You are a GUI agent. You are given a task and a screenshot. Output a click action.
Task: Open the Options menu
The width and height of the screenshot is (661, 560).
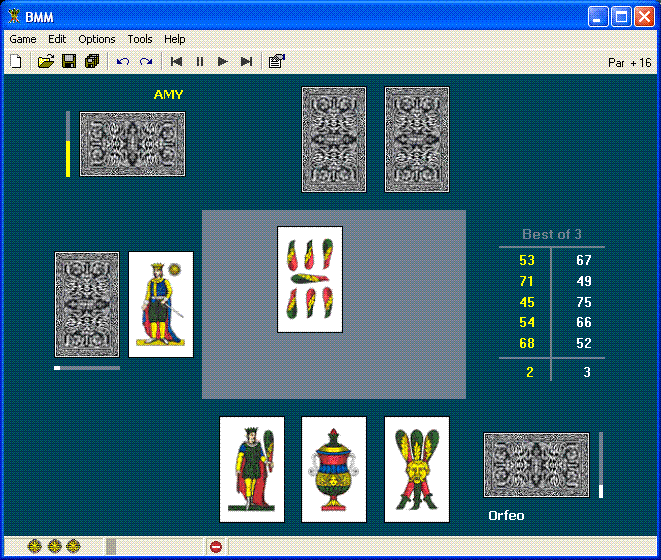pyautogui.click(x=97, y=39)
